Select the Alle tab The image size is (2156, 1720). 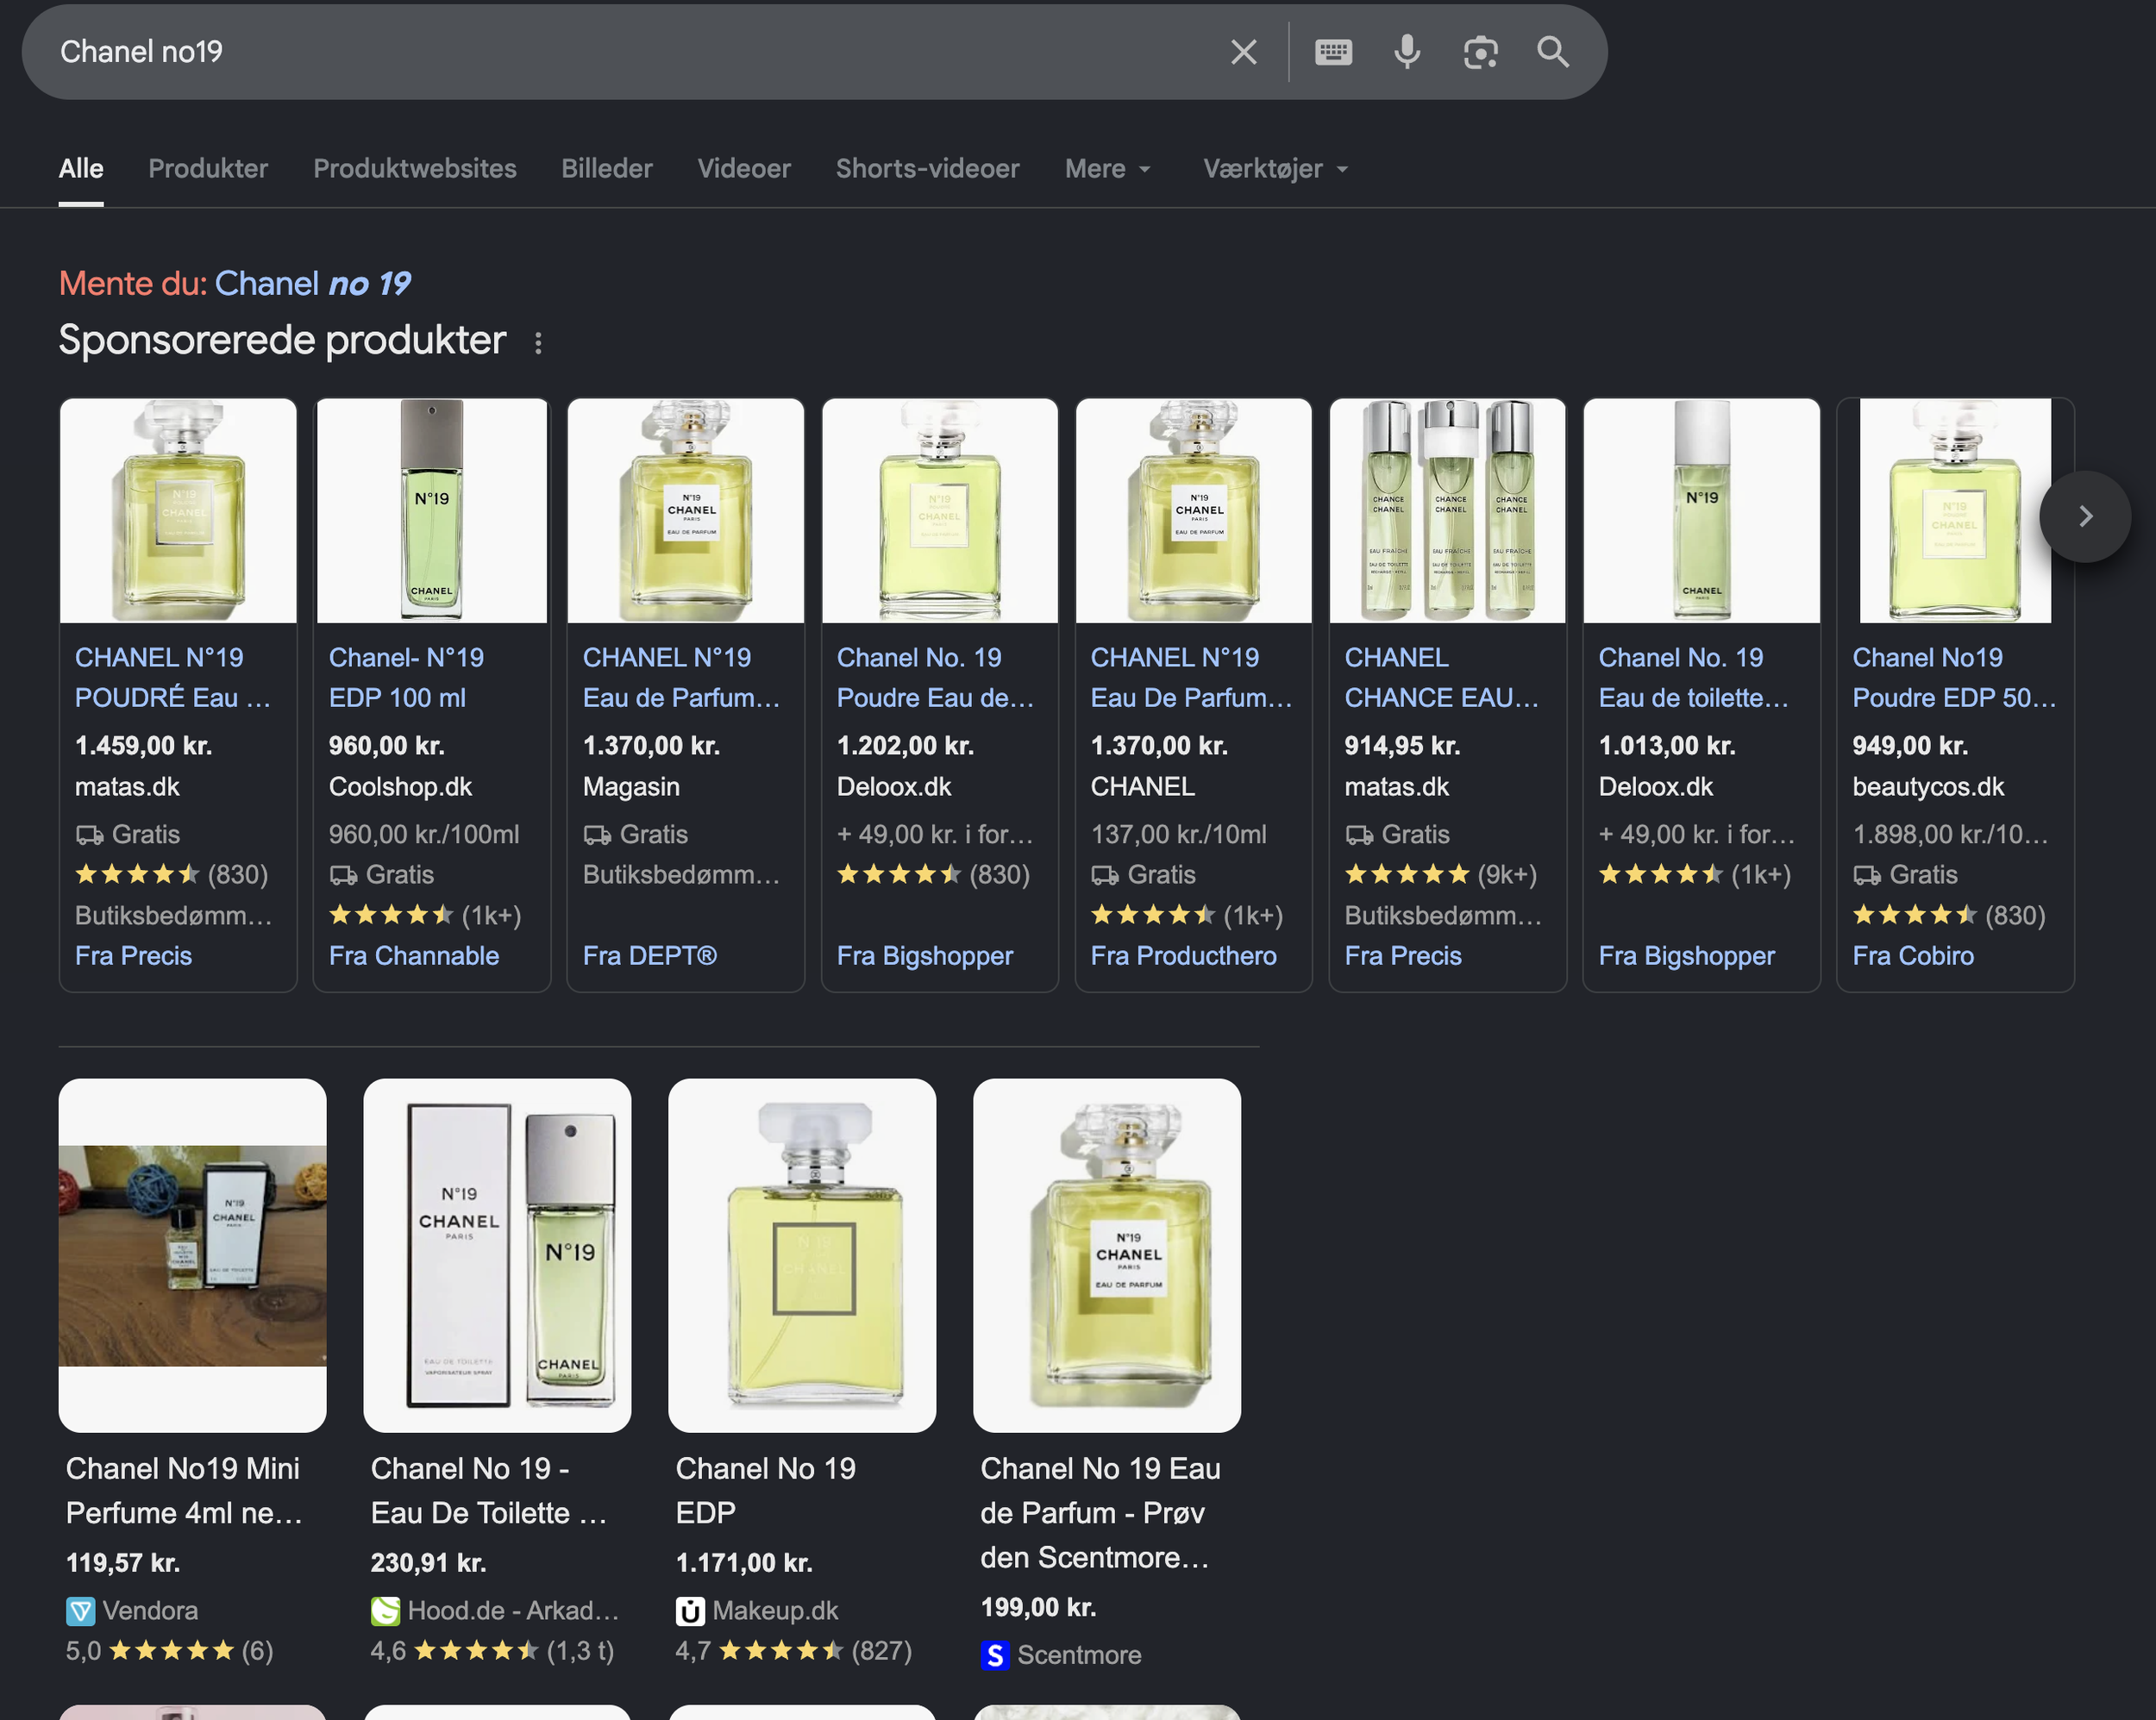pyautogui.click(x=81, y=169)
